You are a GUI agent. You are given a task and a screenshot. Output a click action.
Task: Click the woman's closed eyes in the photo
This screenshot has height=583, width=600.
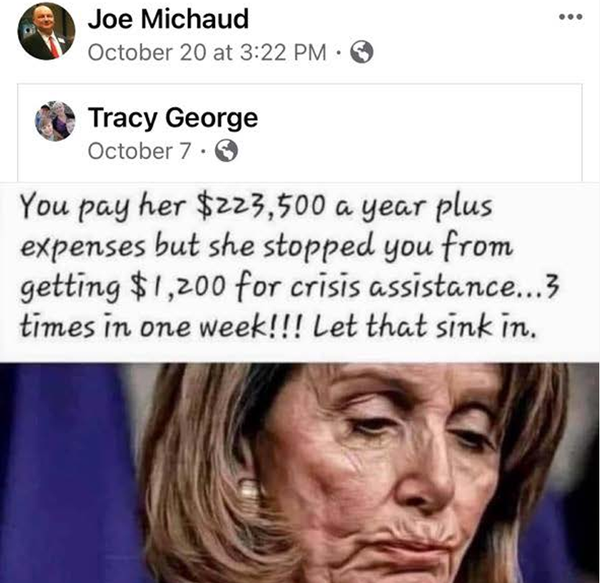417,428
